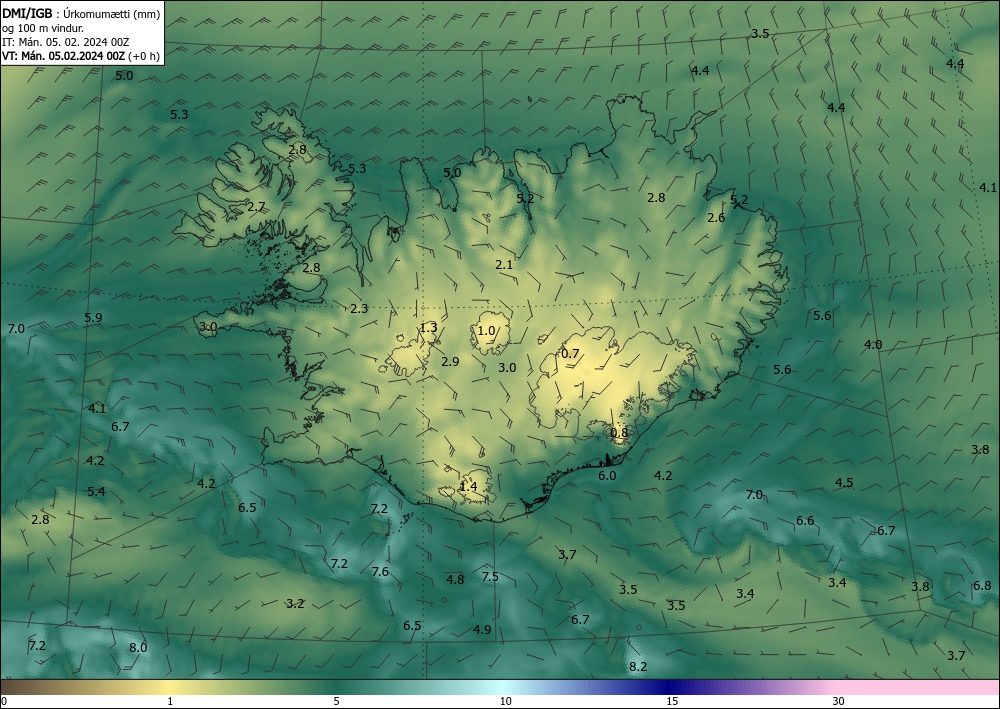This screenshot has height=709, width=1000.
Task: Click the 'og 100 m vindur.' legend line
Action: point(43,28)
